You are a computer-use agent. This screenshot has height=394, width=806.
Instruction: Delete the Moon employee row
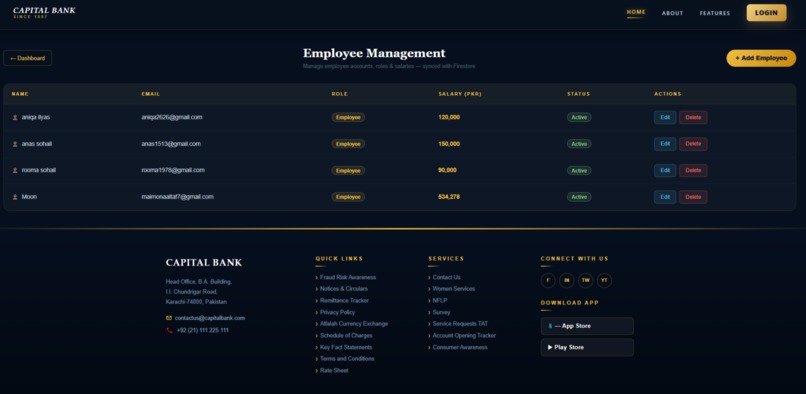[x=693, y=197]
